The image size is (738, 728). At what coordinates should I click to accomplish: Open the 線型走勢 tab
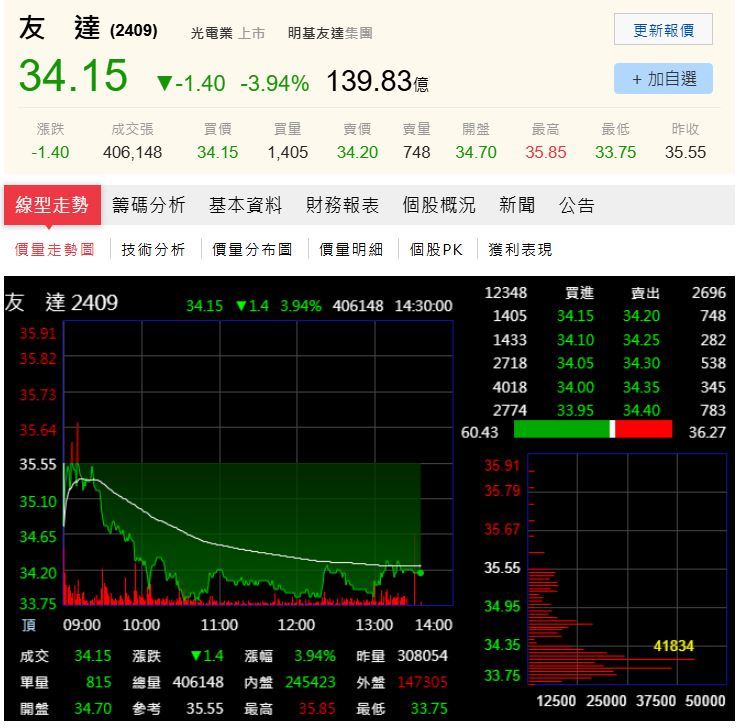52,205
